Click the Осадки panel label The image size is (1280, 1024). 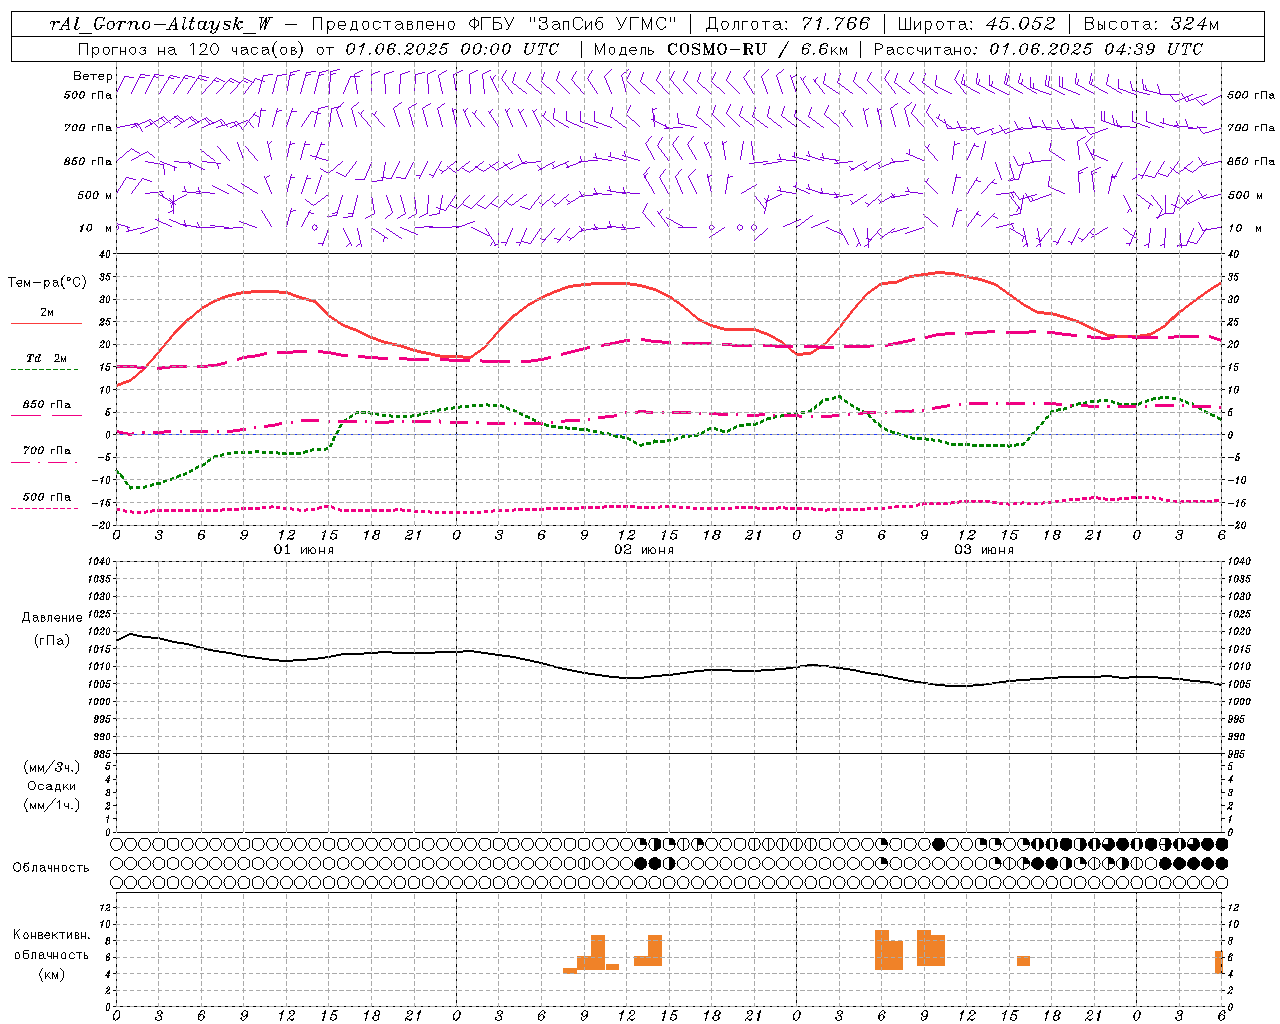(x=52, y=786)
